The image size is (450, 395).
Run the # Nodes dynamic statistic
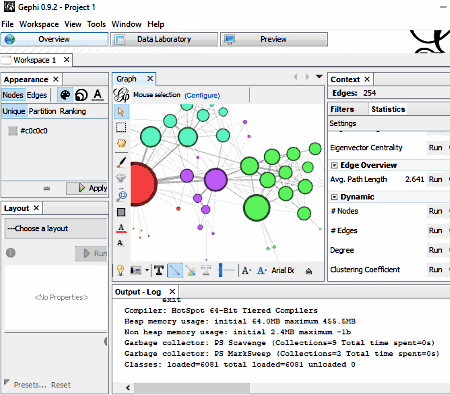click(x=435, y=211)
